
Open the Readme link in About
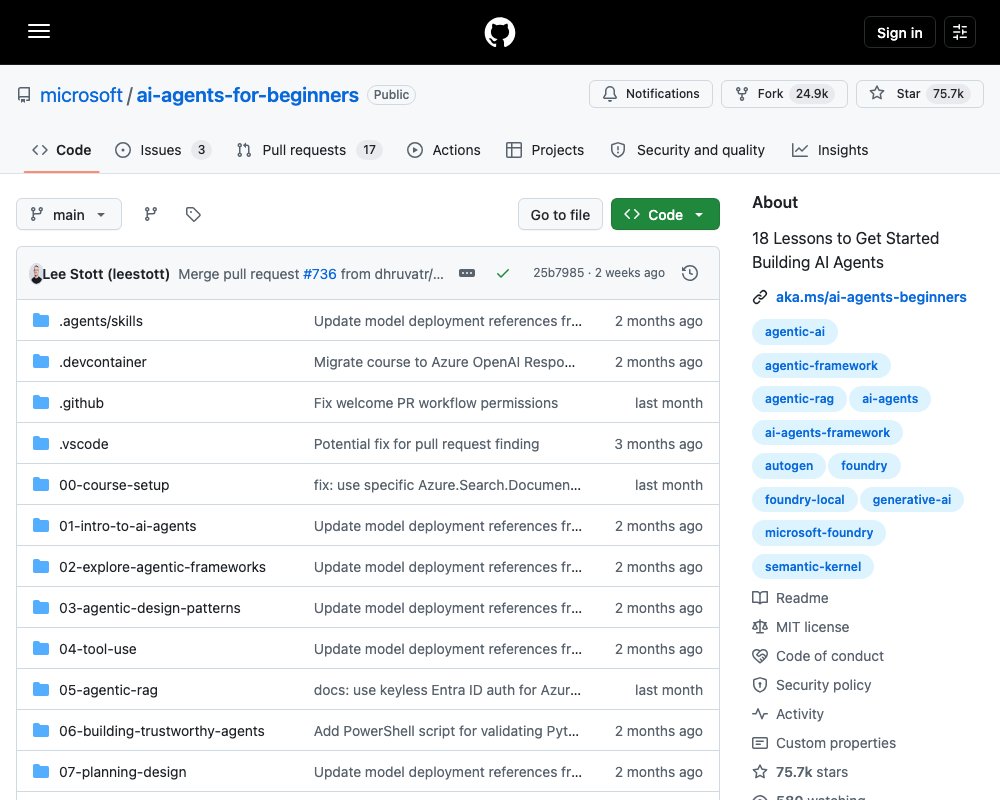(x=790, y=598)
